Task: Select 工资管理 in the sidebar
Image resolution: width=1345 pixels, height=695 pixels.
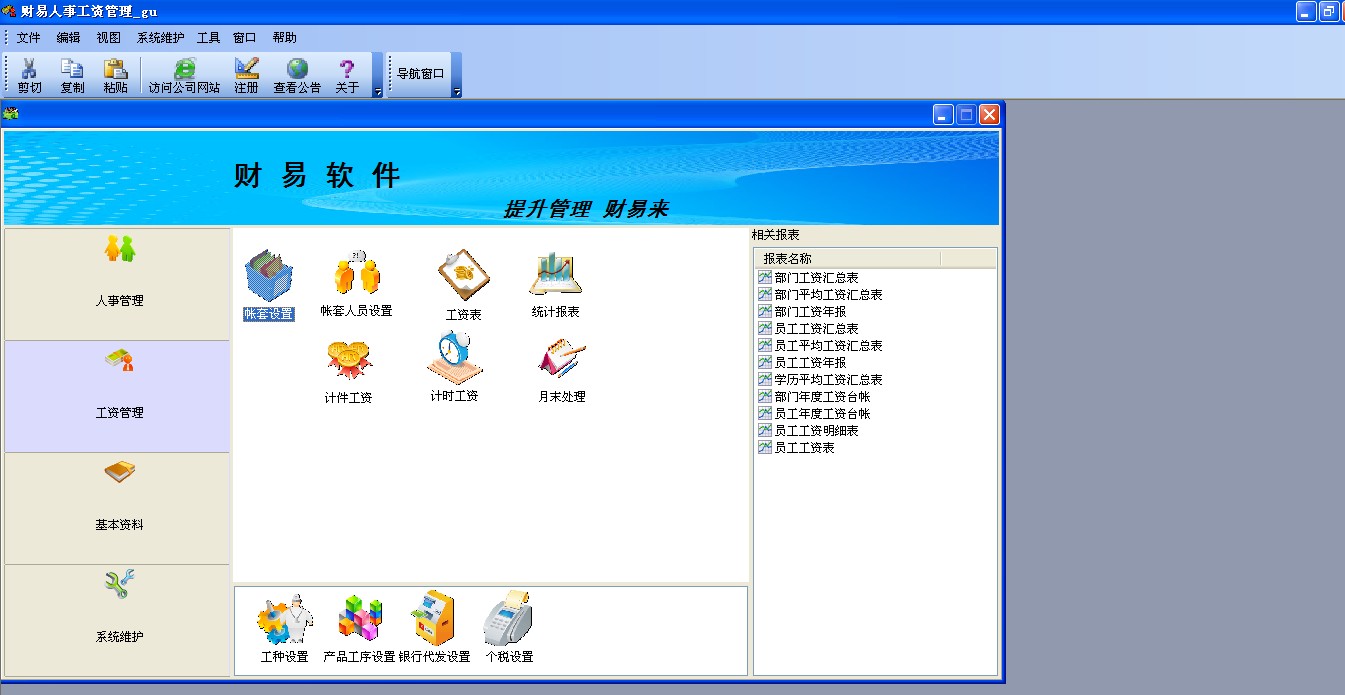Action: tap(118, 396)
